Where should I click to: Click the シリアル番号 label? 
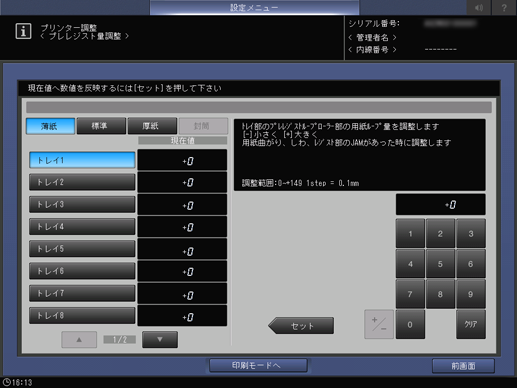[x=374, y=23]
